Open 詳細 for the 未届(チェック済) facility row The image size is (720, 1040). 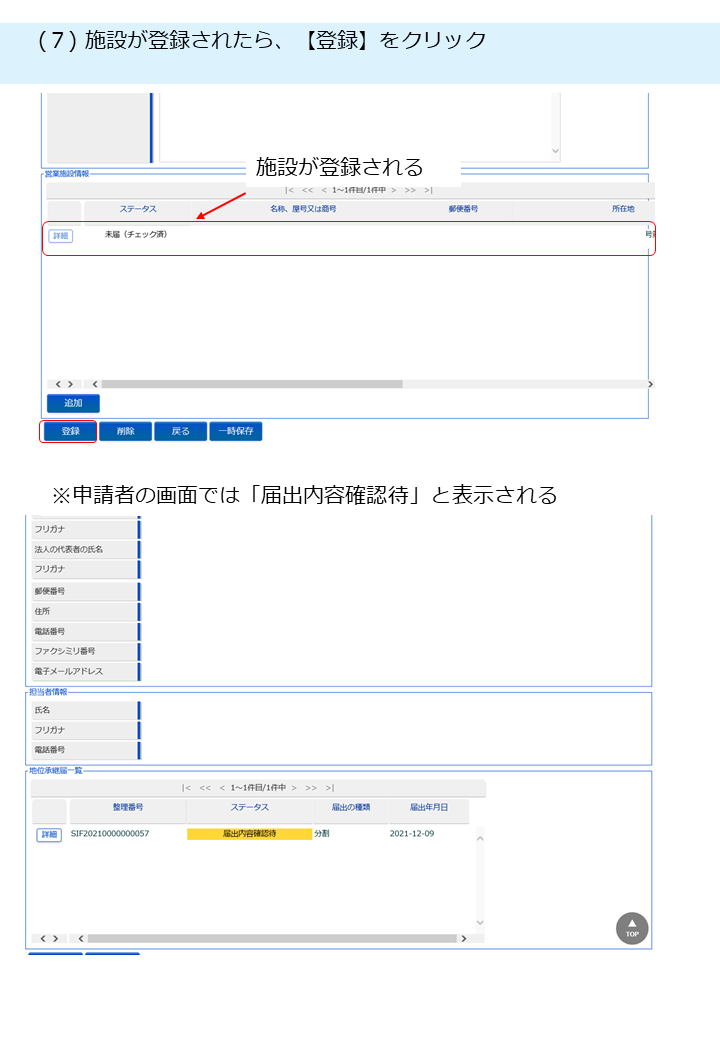[60, 235]
